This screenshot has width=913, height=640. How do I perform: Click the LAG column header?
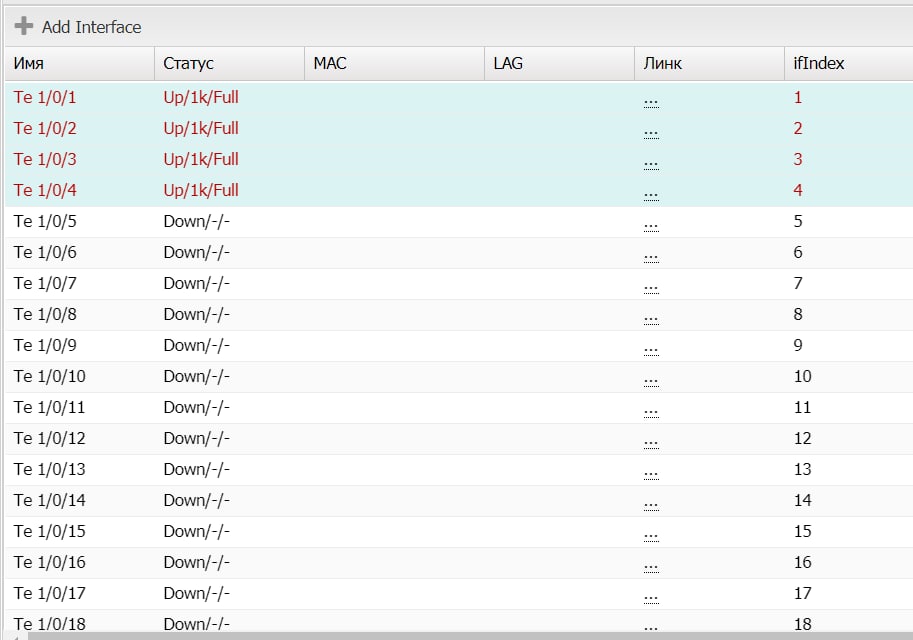(x=560, y=63)
